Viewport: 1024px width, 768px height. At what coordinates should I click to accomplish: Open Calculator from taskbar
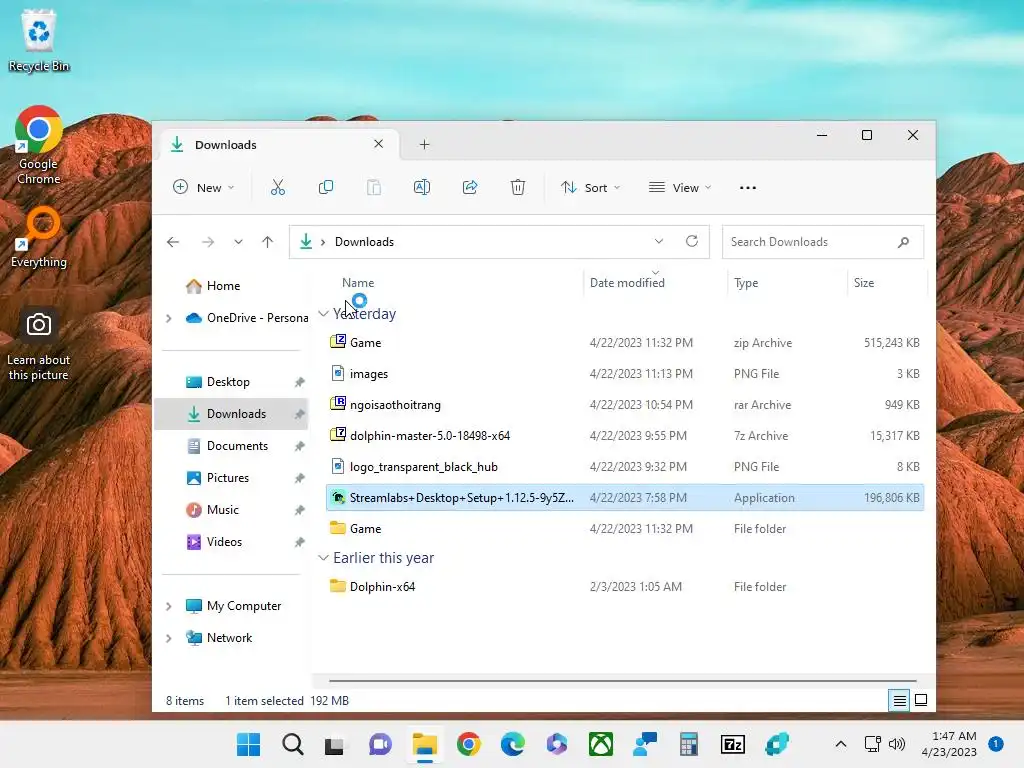click(x=688, y=744)
